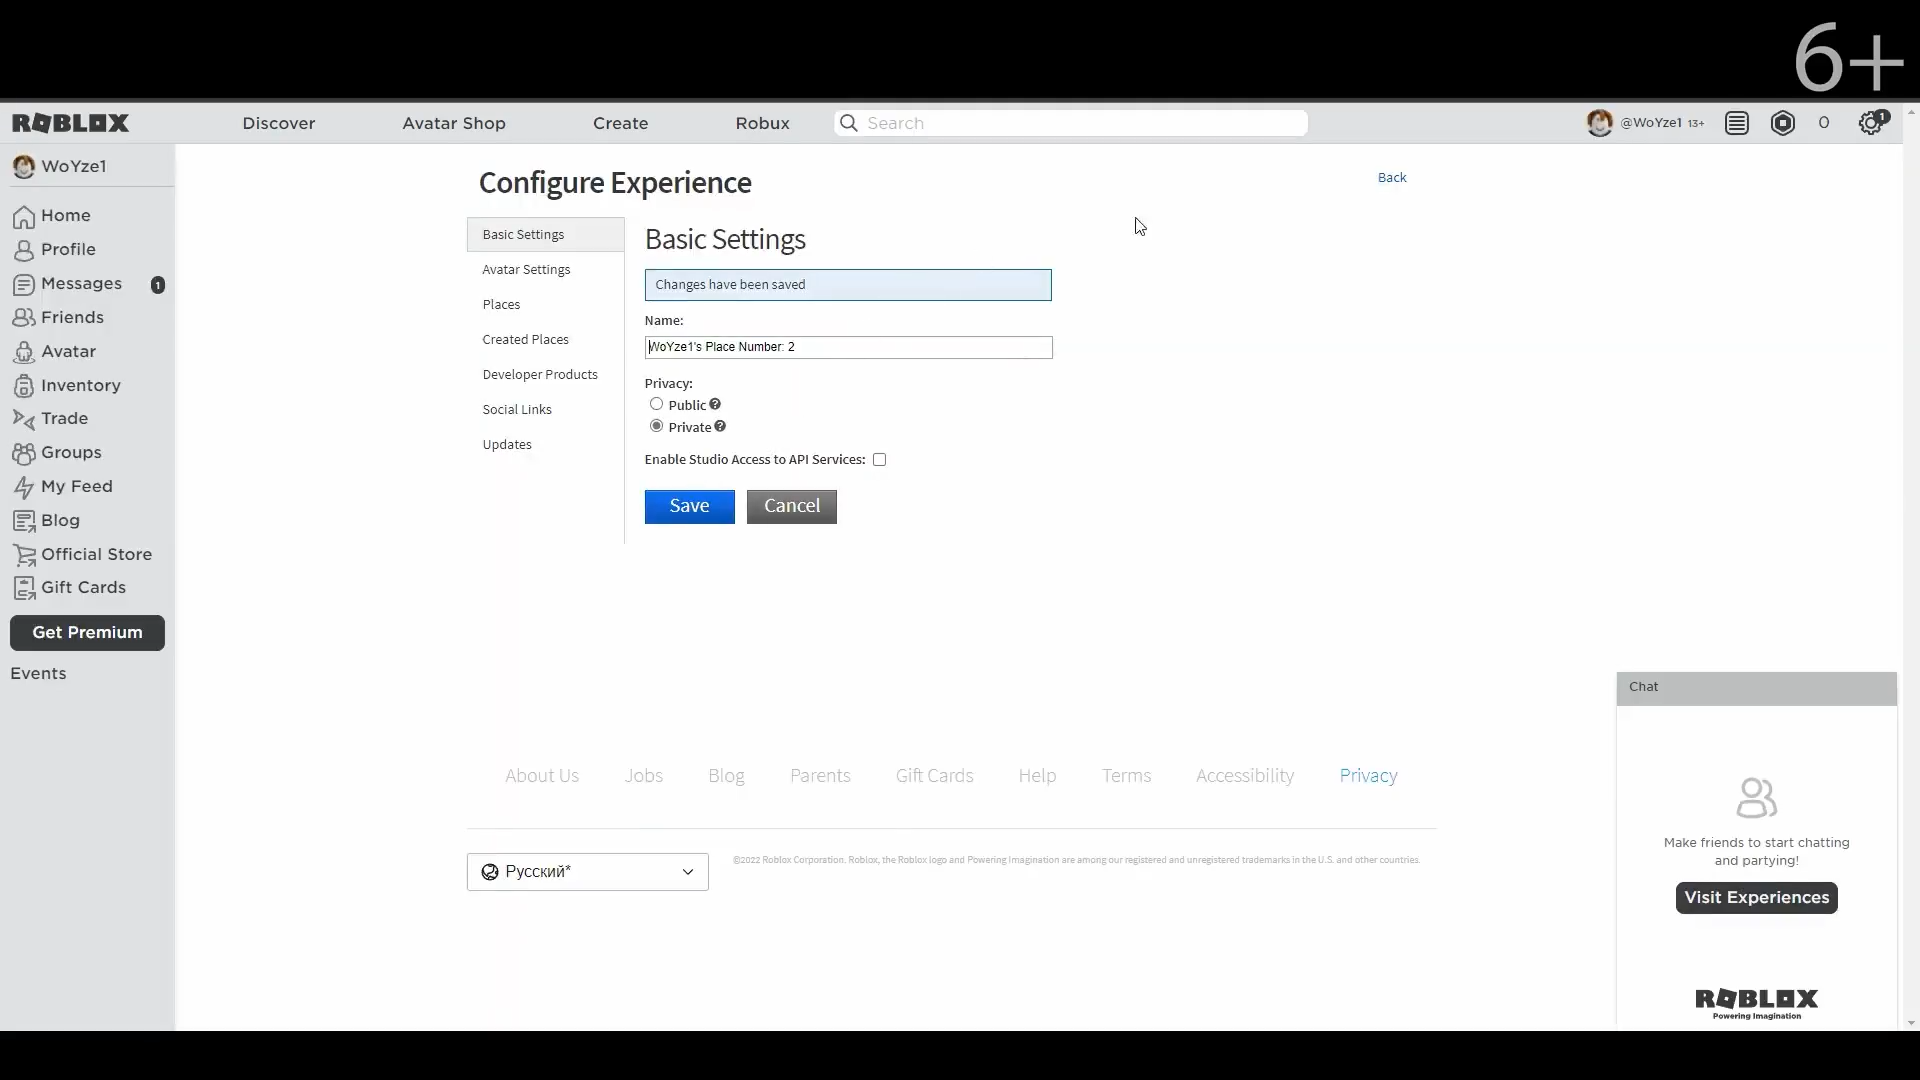Viewport: 1920px width, 1080px height.
Task: Click the search magnifier icon
Action: click(x=849, y=123)
